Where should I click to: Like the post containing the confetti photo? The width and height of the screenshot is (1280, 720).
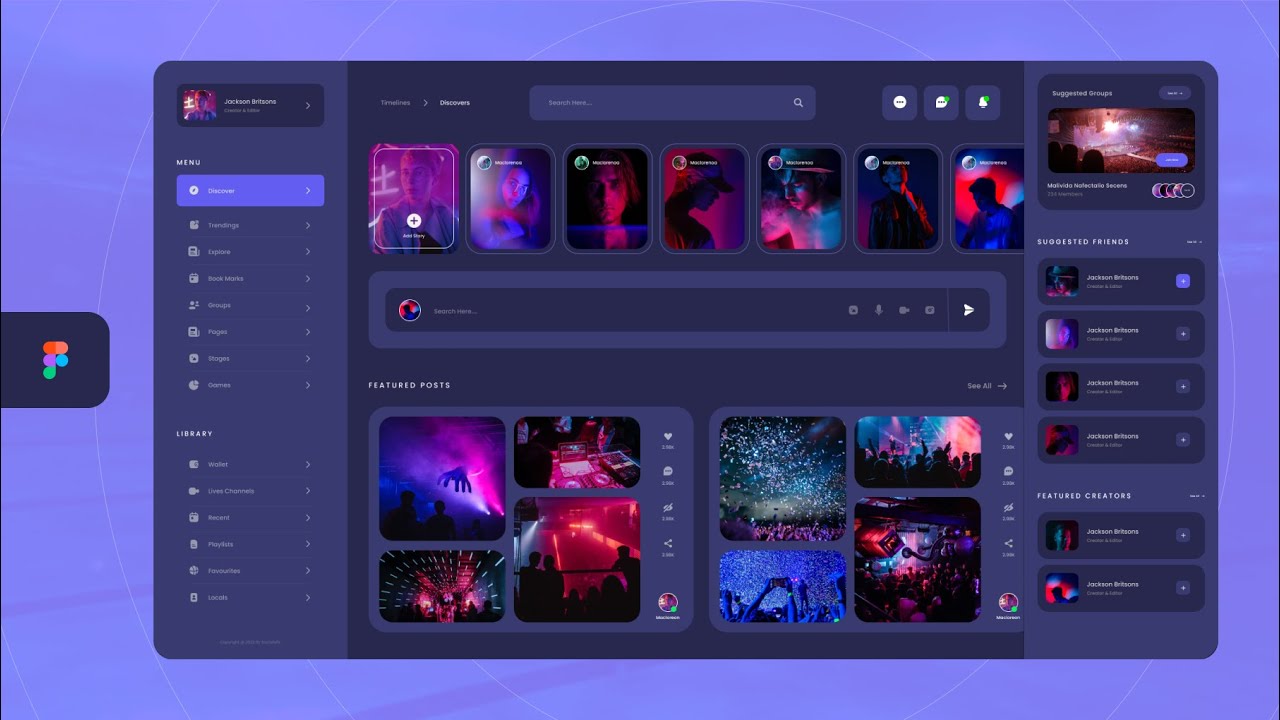[x=1008, y=436]
